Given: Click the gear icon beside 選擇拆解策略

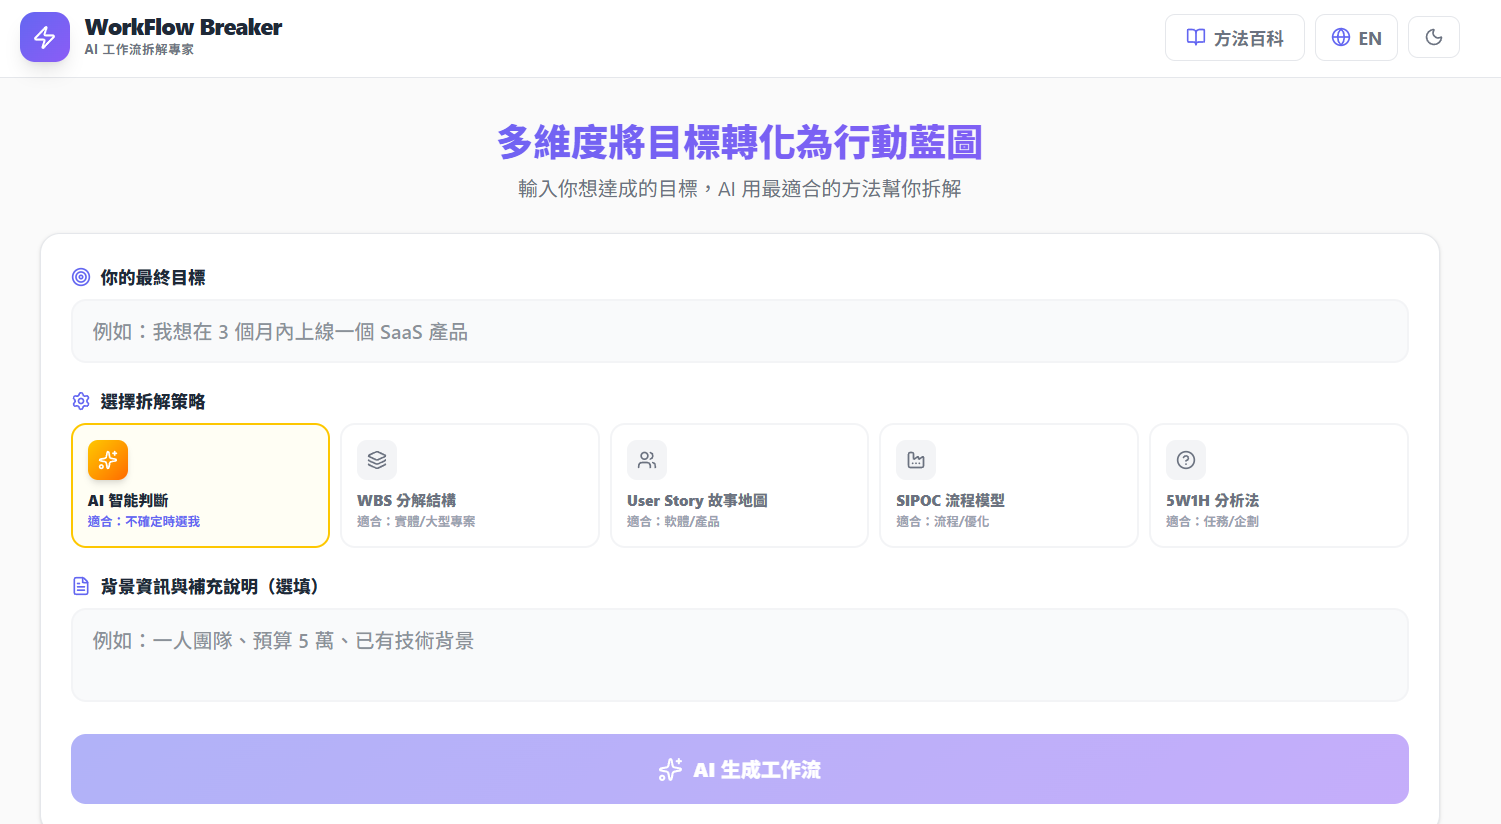Looking at the screenshot, I should tap(81, 401).
